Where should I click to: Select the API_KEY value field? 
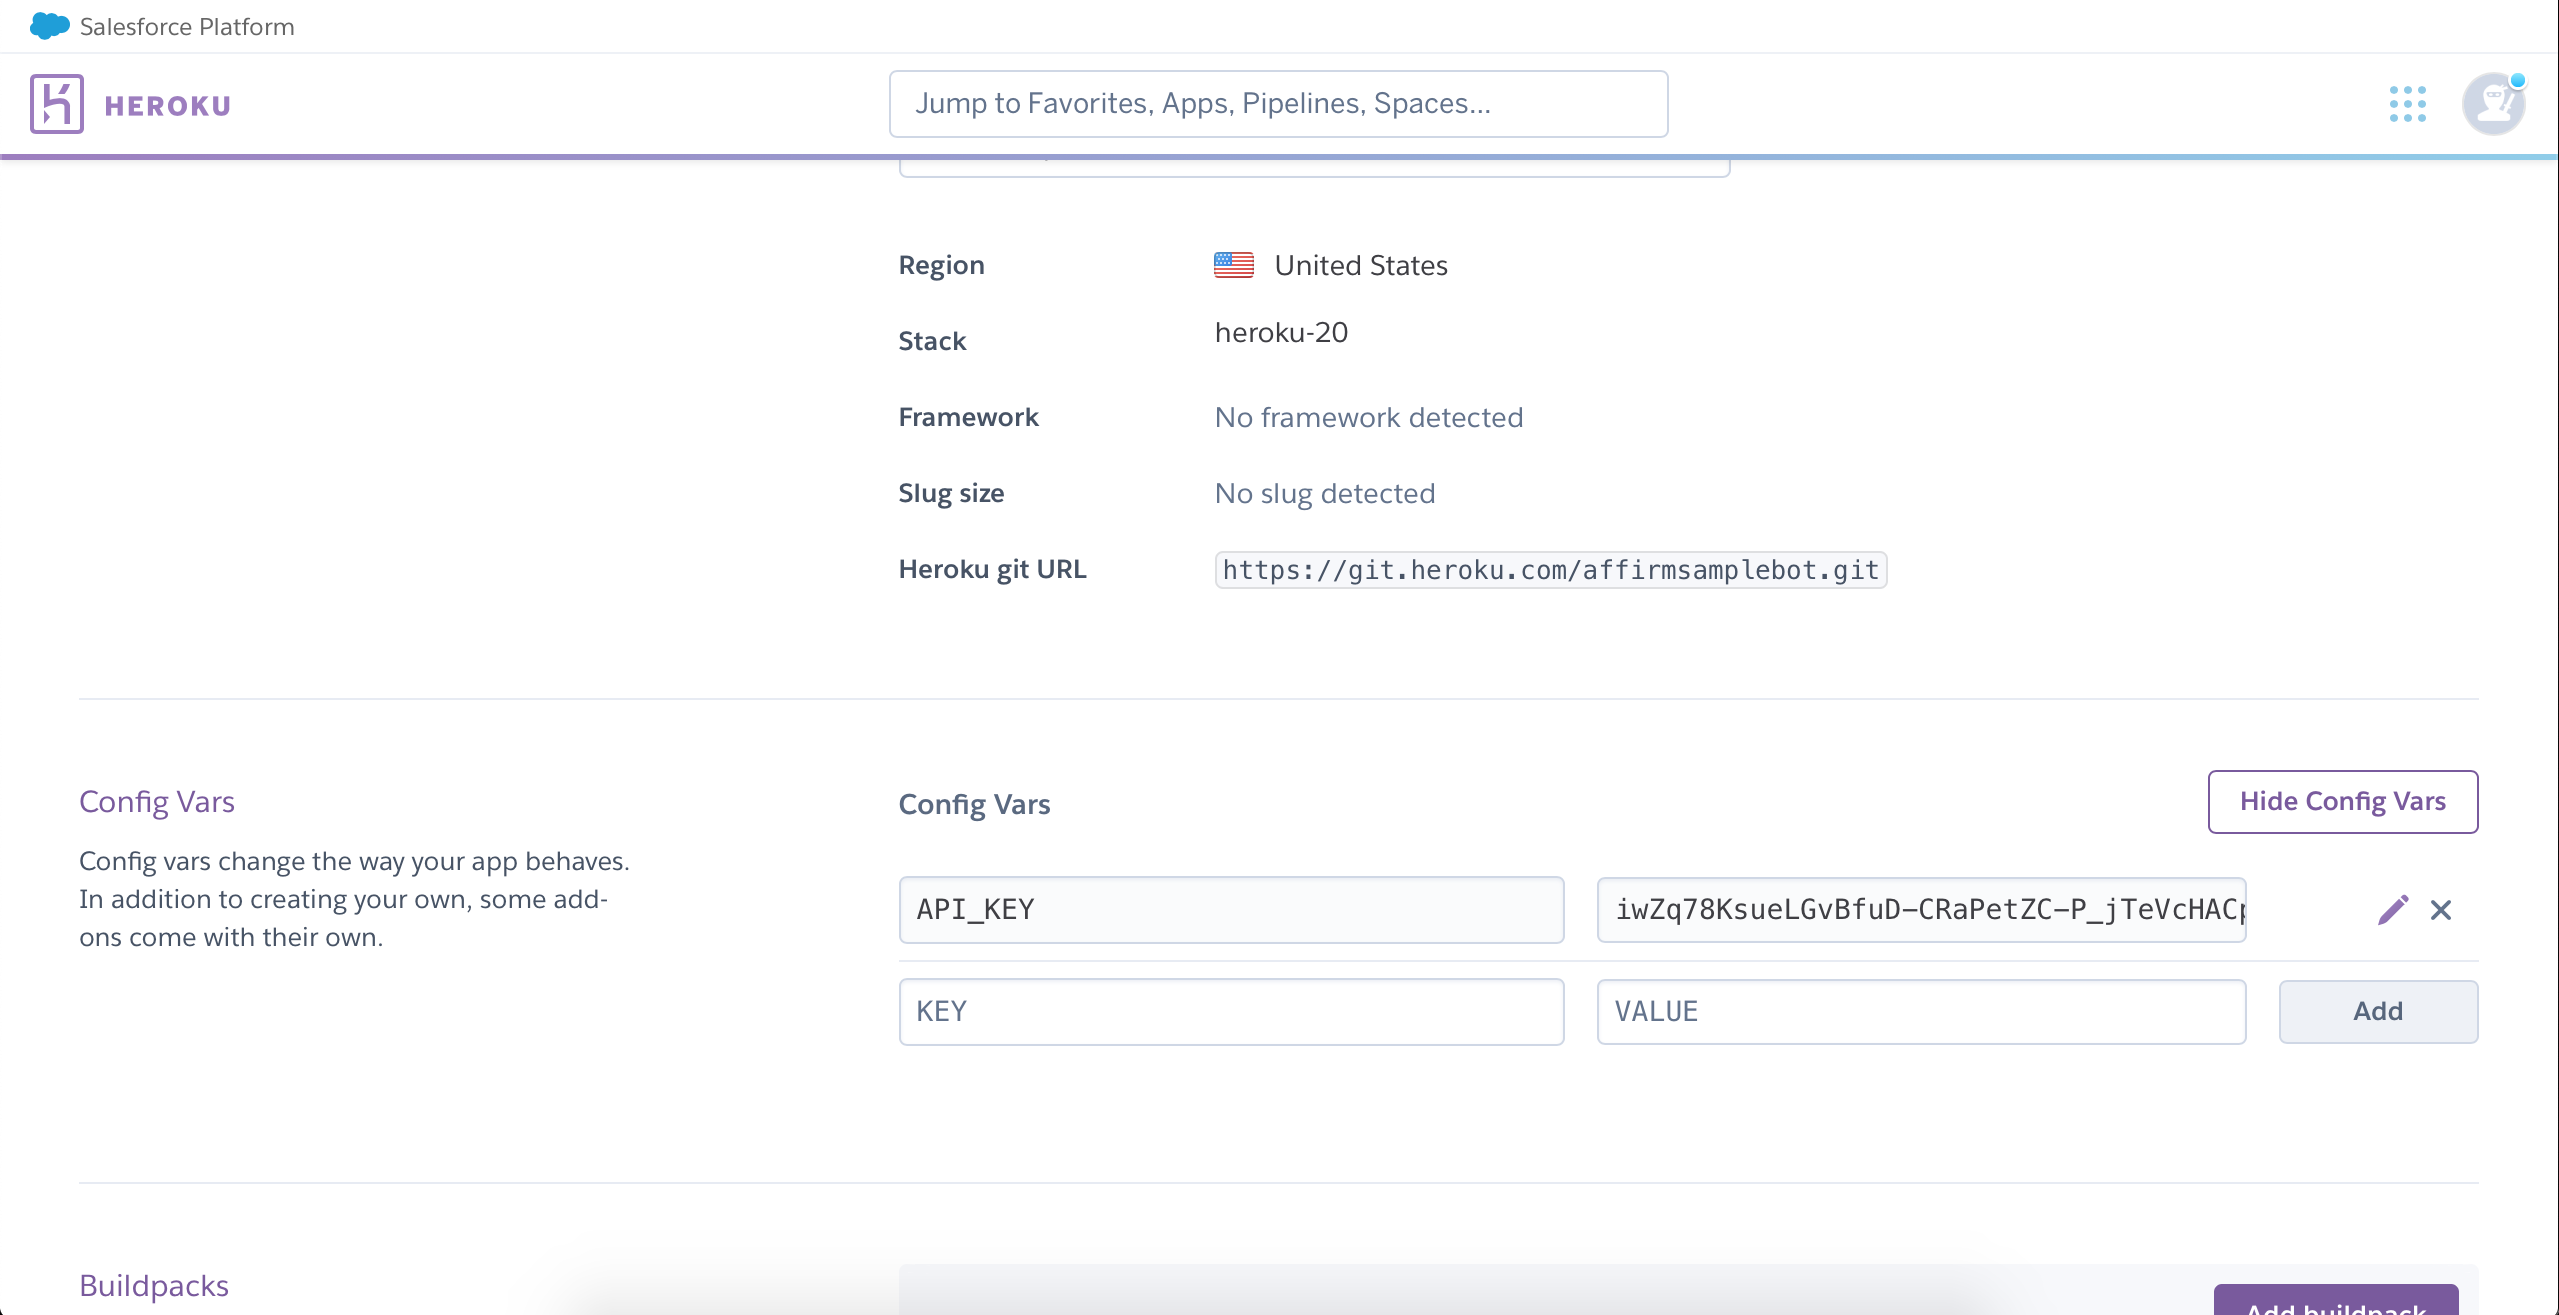click(x=1921, y=910)
